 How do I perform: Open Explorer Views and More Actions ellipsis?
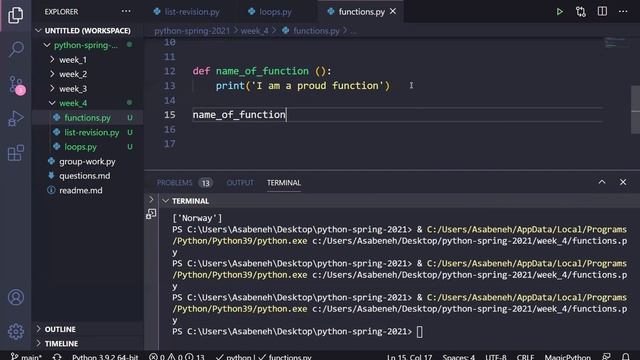[126, 11]
